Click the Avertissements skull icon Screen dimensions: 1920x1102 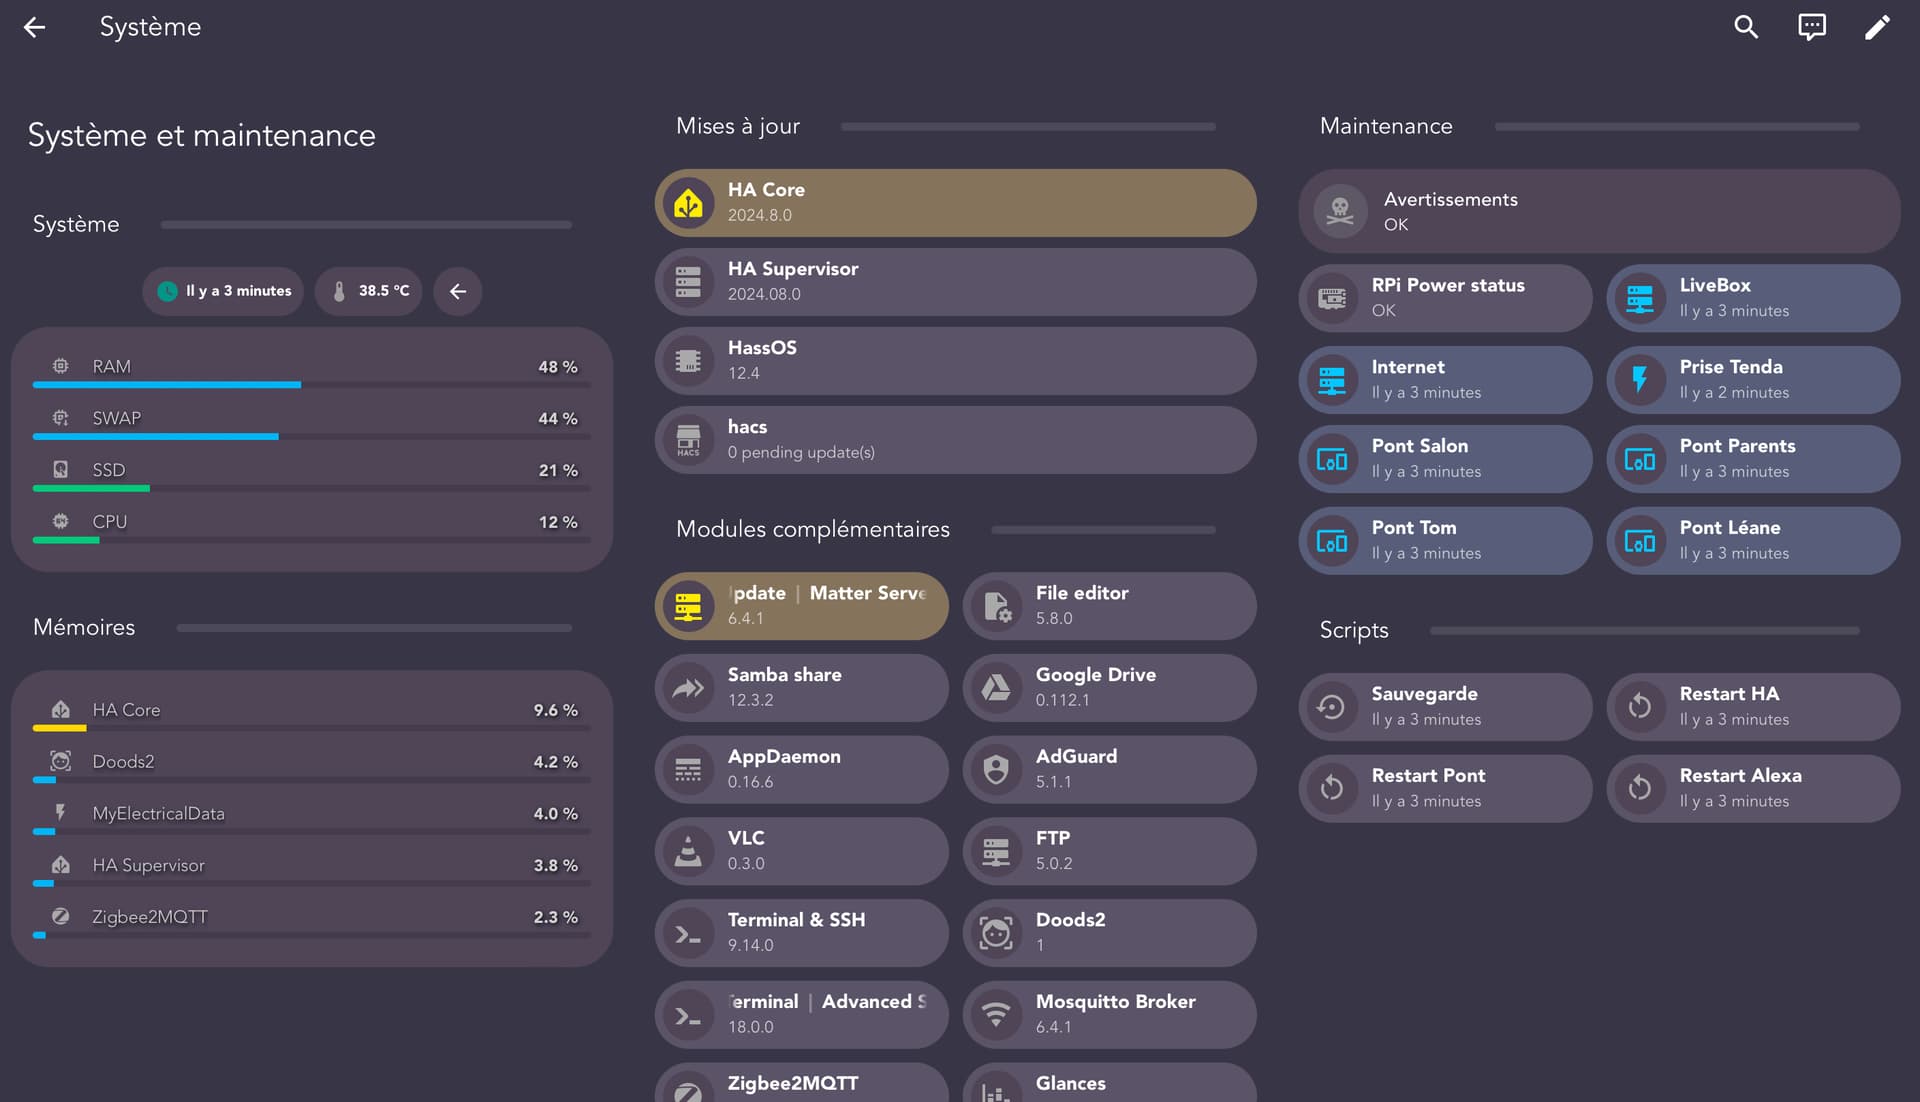1340,211
